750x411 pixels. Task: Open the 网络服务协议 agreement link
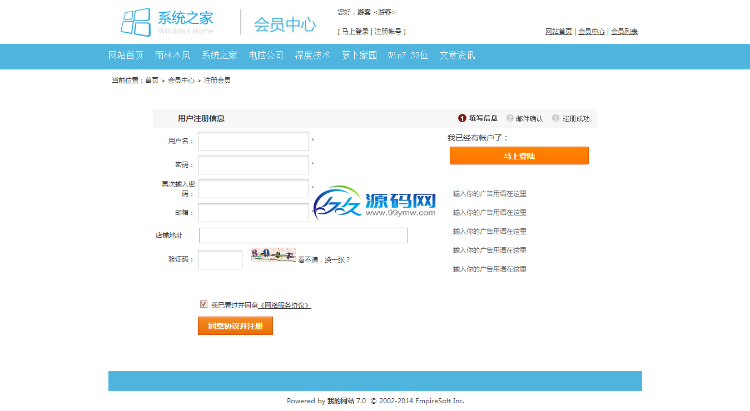coord(285,305)
